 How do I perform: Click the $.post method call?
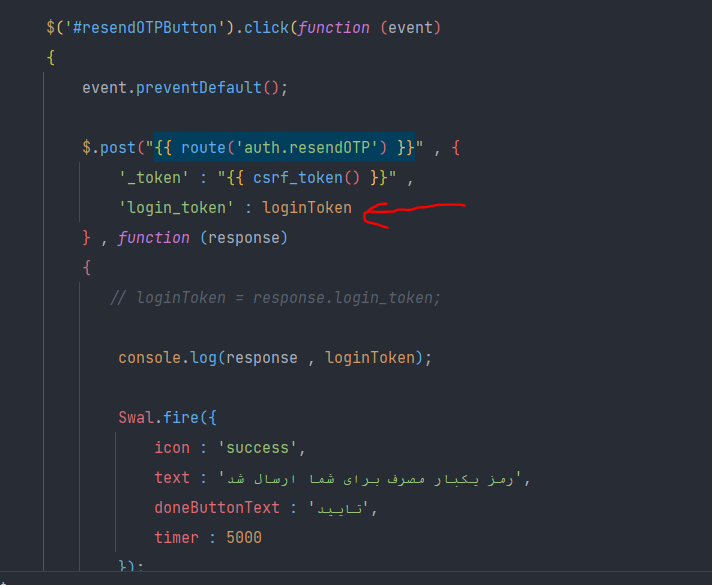pos(109,148)
